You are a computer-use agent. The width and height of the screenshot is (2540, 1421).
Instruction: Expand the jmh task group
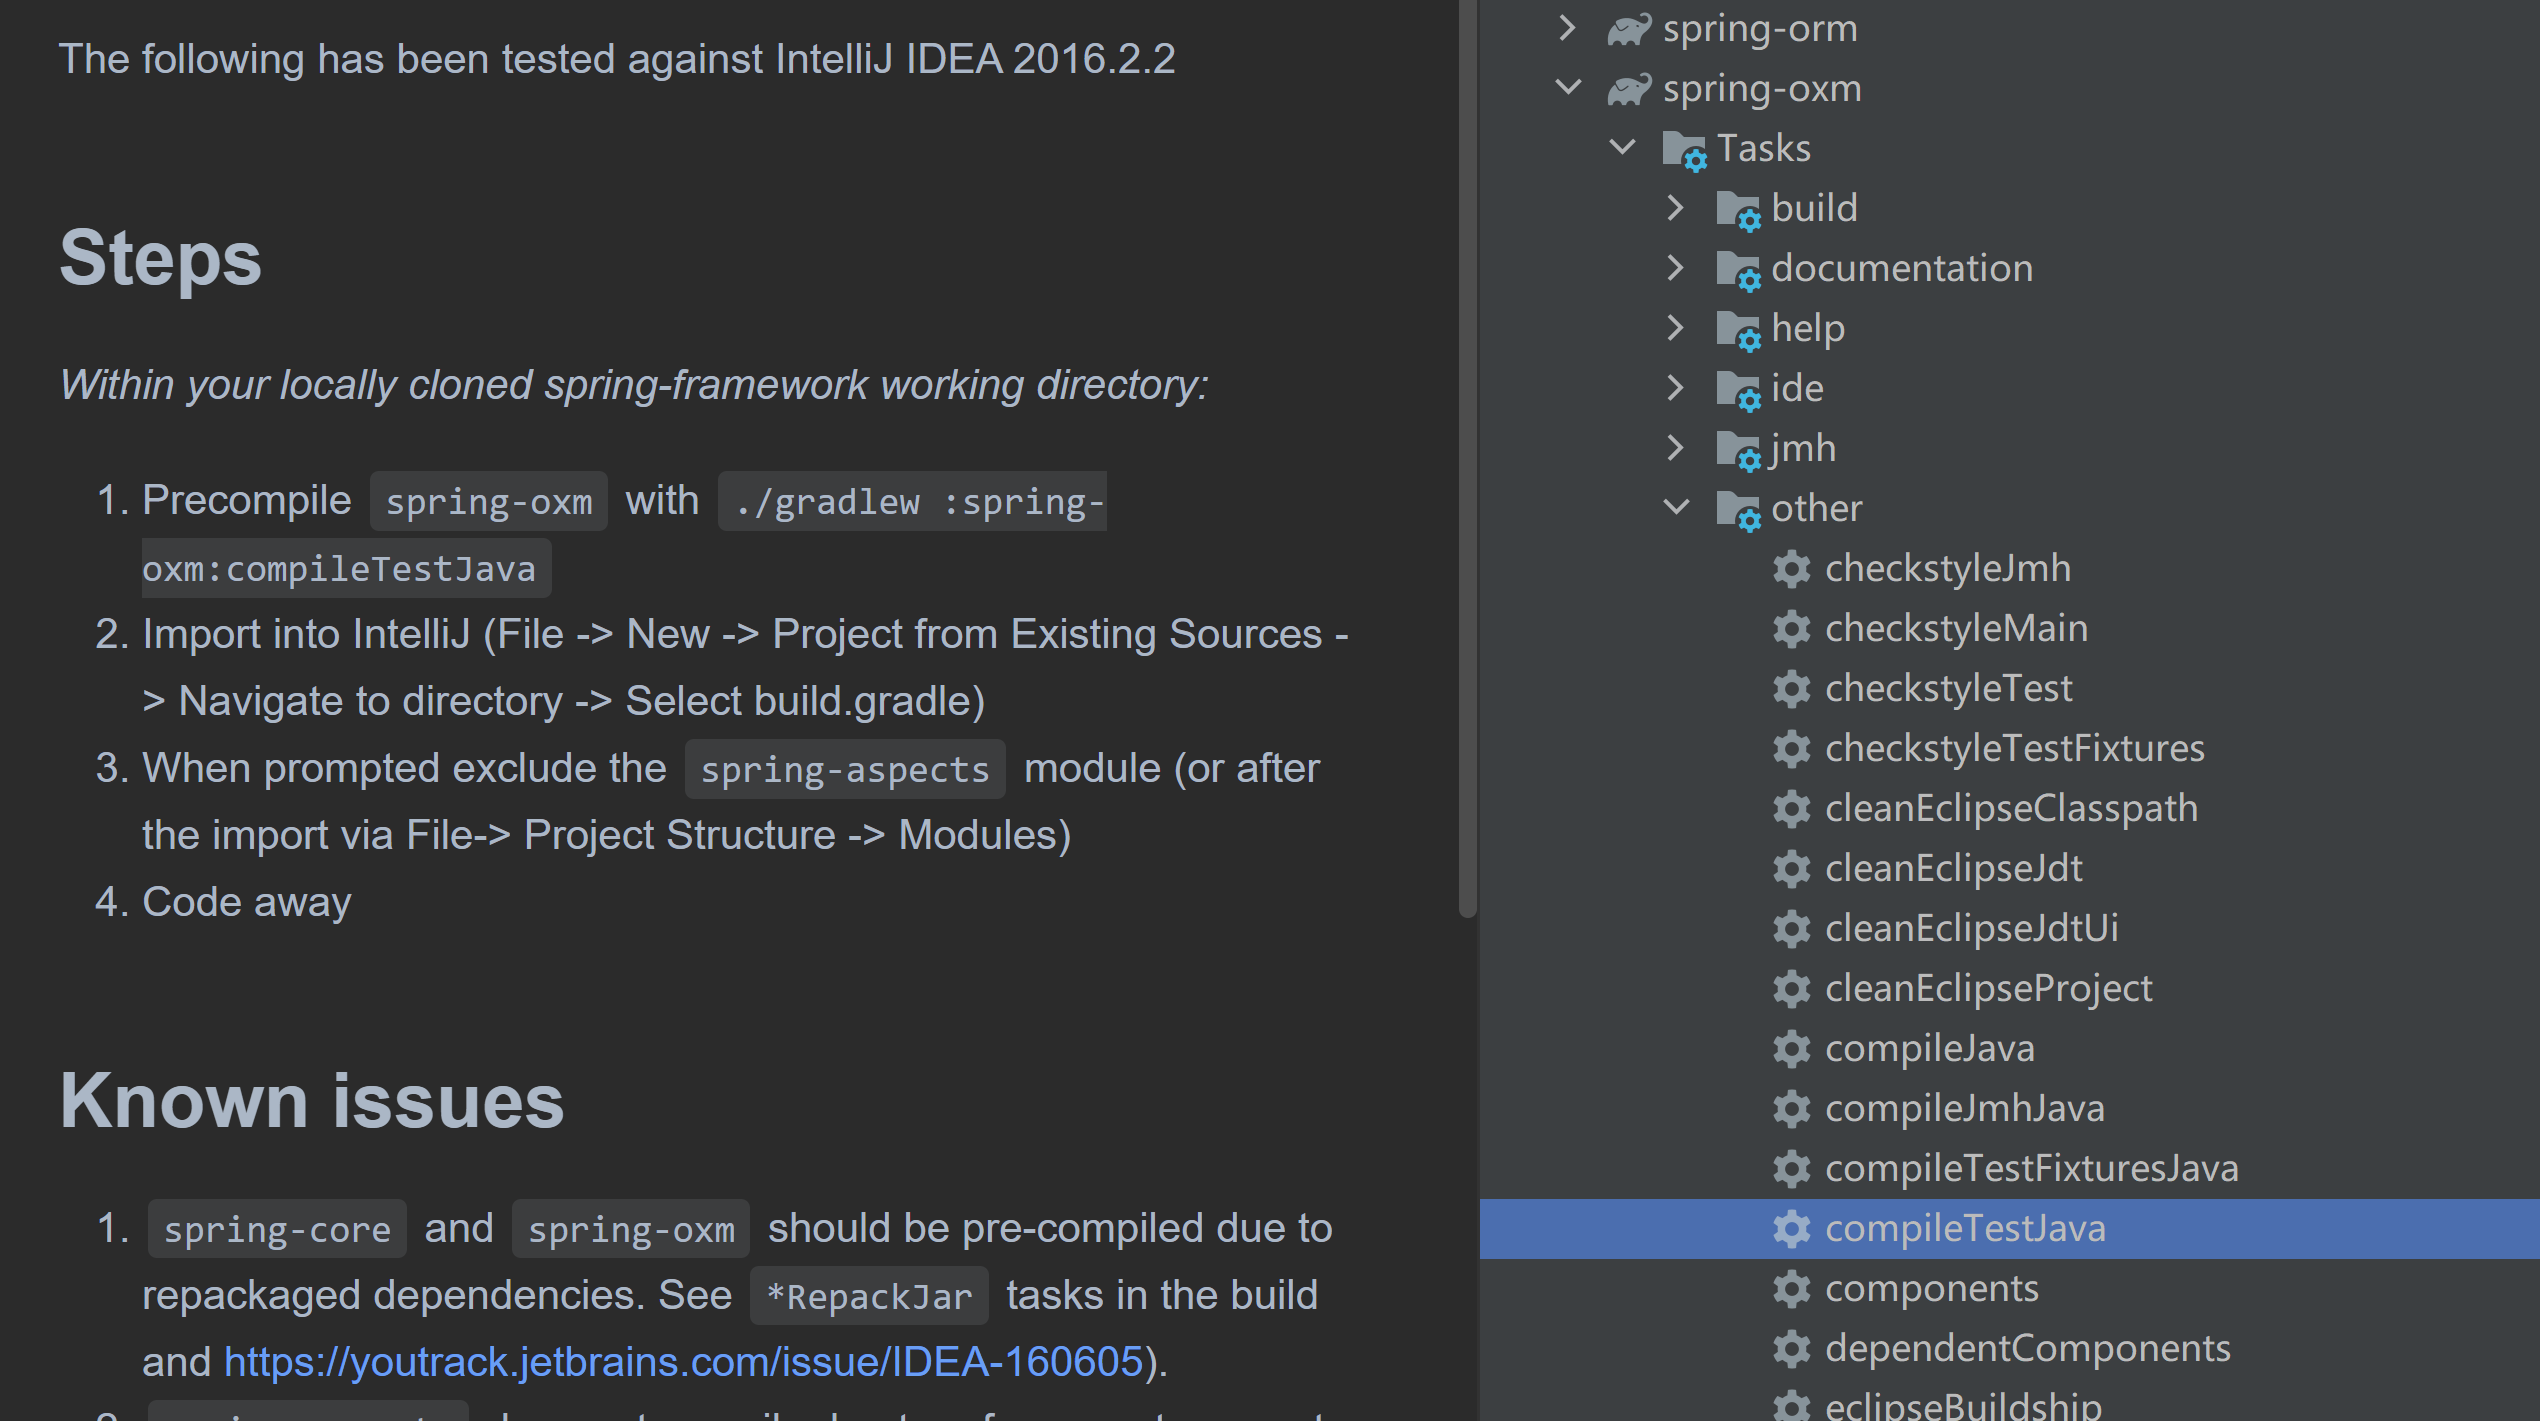coord(1676,448)
